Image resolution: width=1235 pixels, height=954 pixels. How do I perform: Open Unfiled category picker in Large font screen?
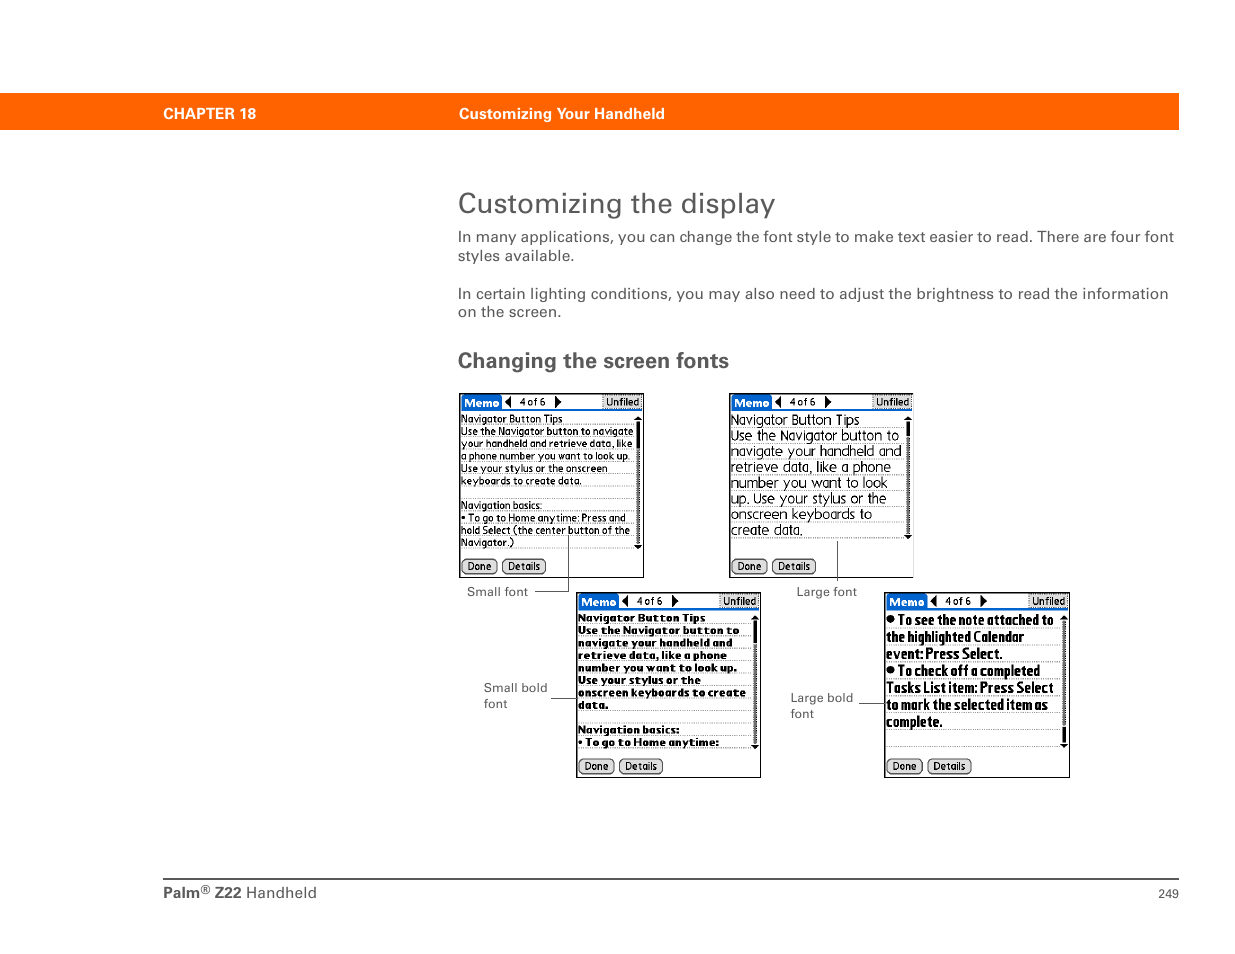[x=892, y=403]
